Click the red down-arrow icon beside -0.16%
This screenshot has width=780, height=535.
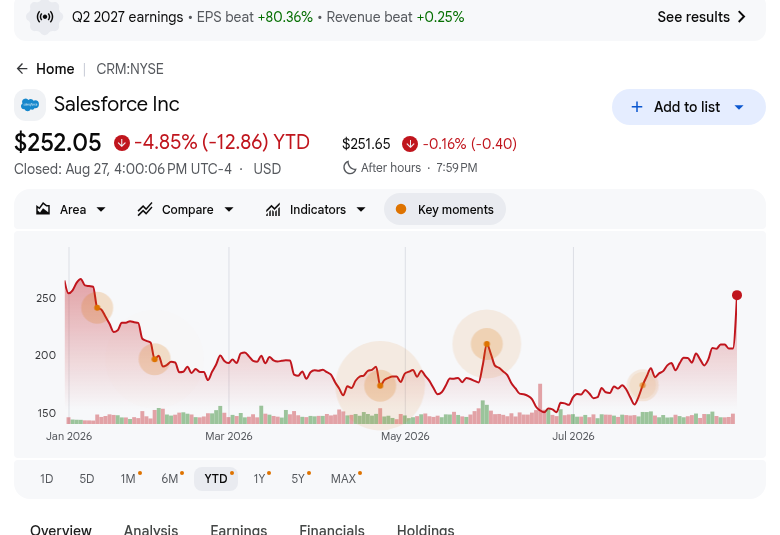(410, 144)
